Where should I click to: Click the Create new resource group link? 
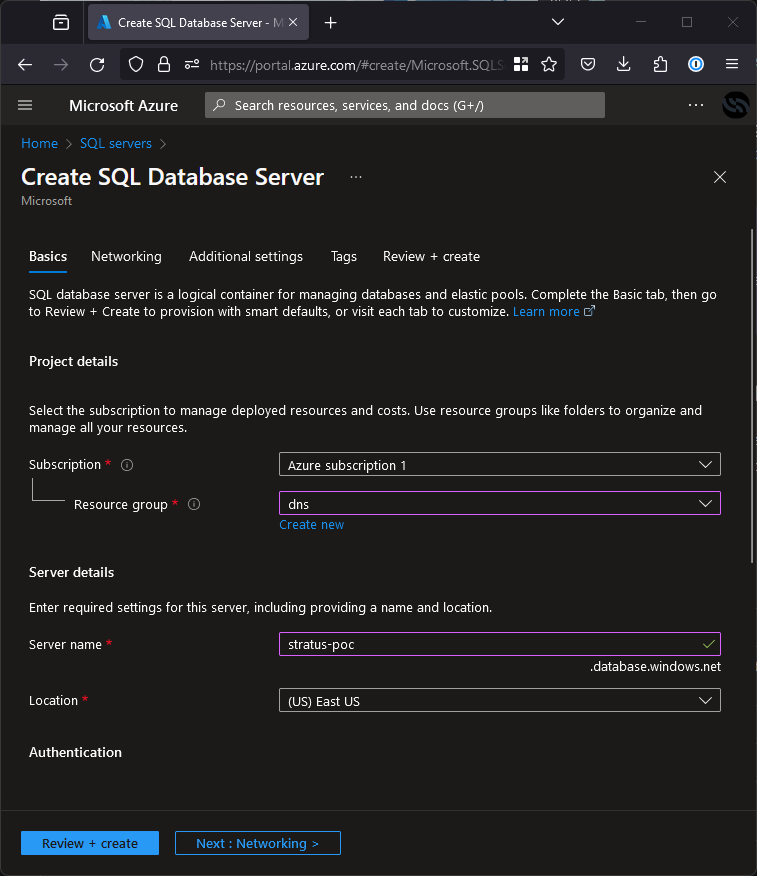coord(312,525)
